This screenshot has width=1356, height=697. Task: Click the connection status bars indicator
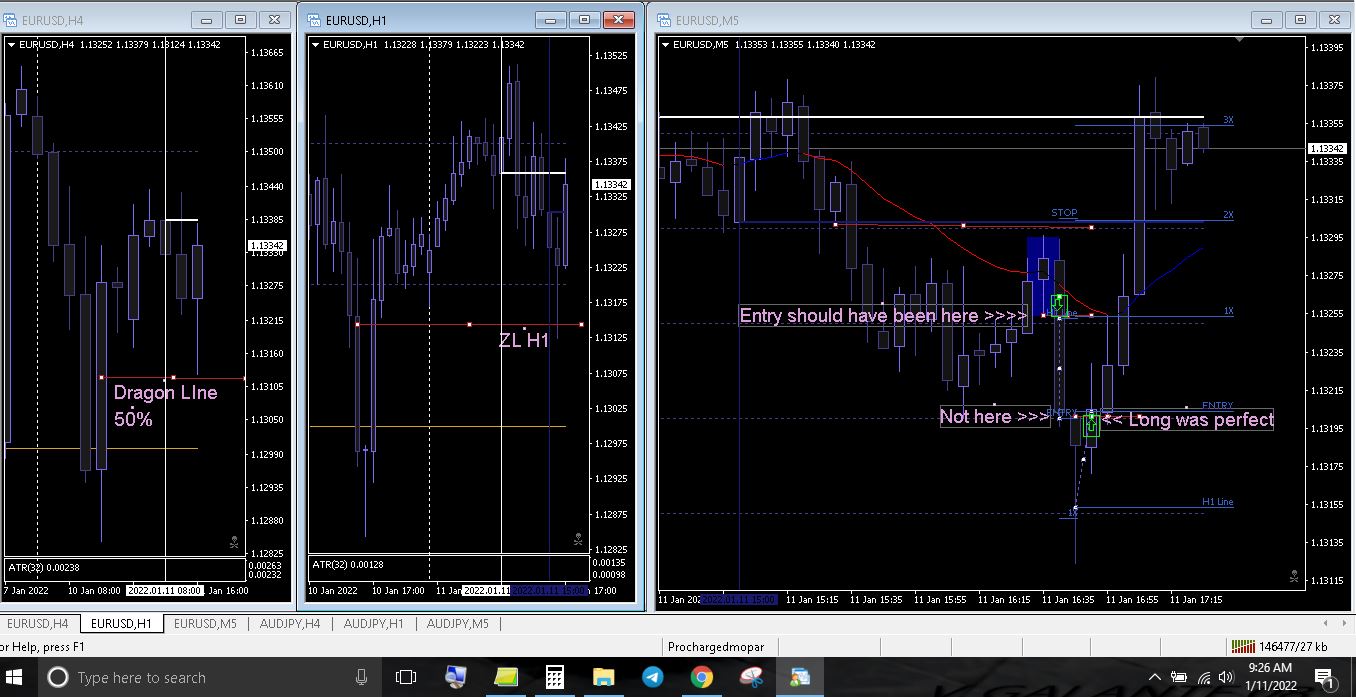(x=1243, y=646)
